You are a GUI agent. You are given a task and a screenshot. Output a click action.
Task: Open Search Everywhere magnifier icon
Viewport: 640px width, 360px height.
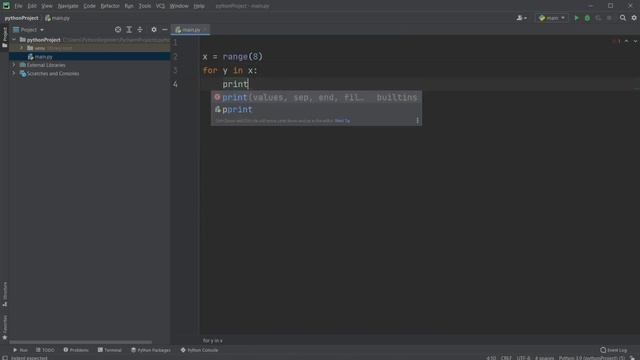pos(622,18)
